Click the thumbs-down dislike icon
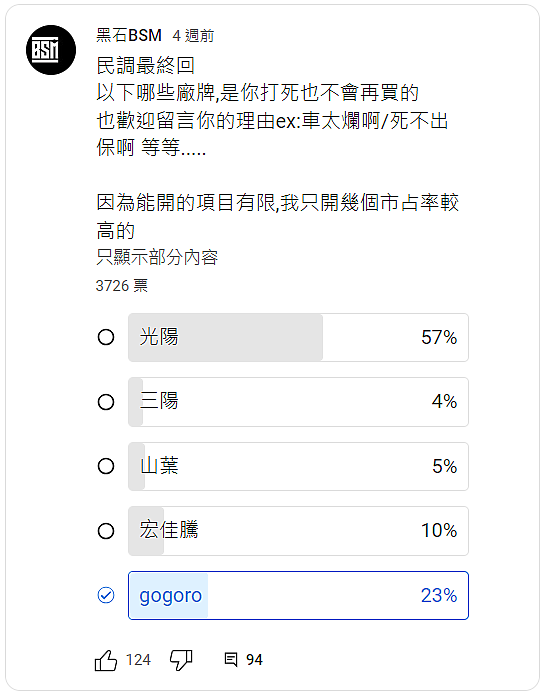 (181, 660)
